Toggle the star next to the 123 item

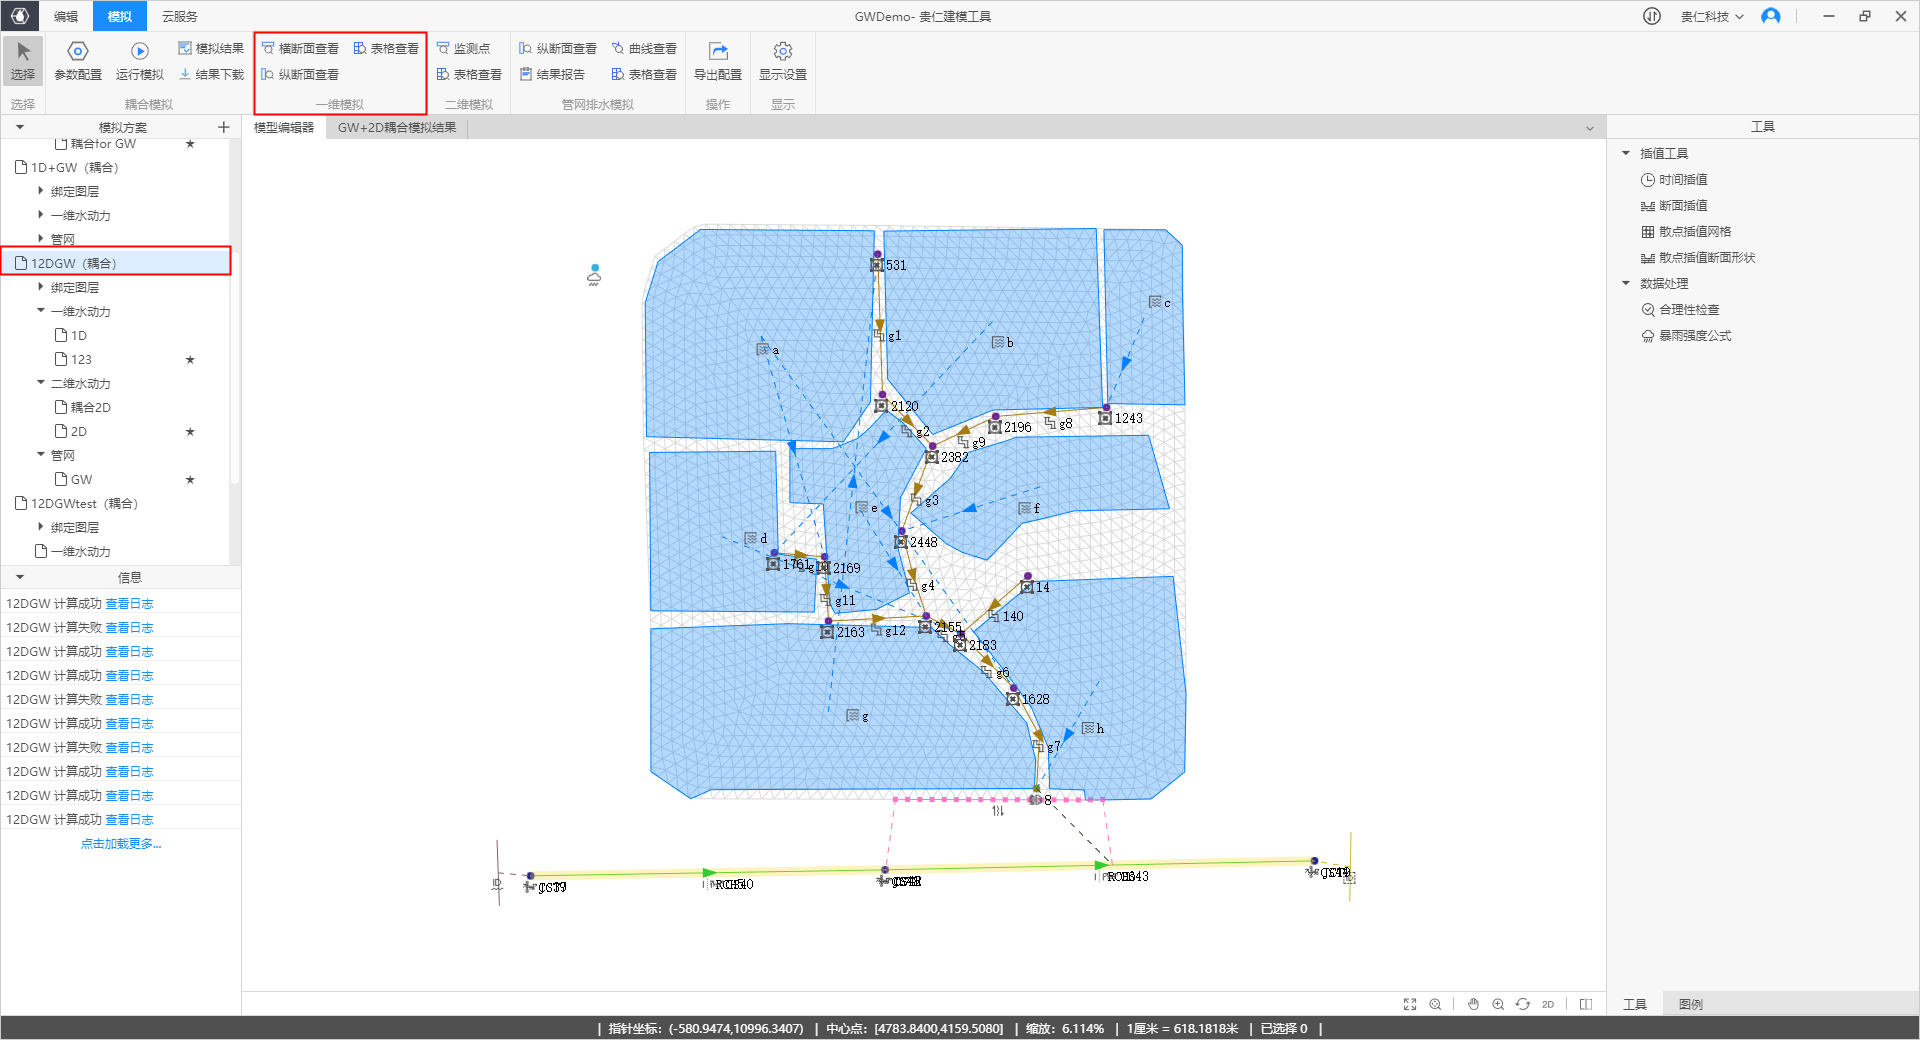[x=190, y=360]
